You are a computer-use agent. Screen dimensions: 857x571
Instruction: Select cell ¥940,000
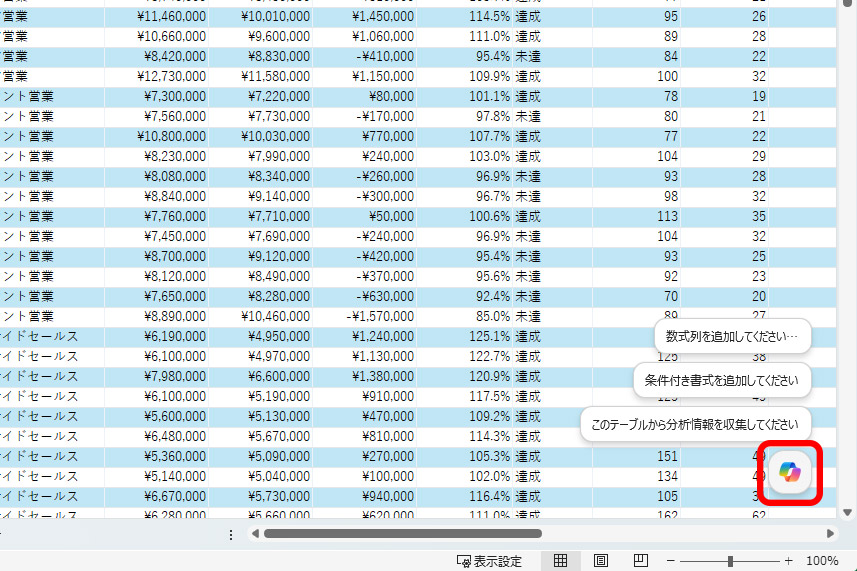365,496
